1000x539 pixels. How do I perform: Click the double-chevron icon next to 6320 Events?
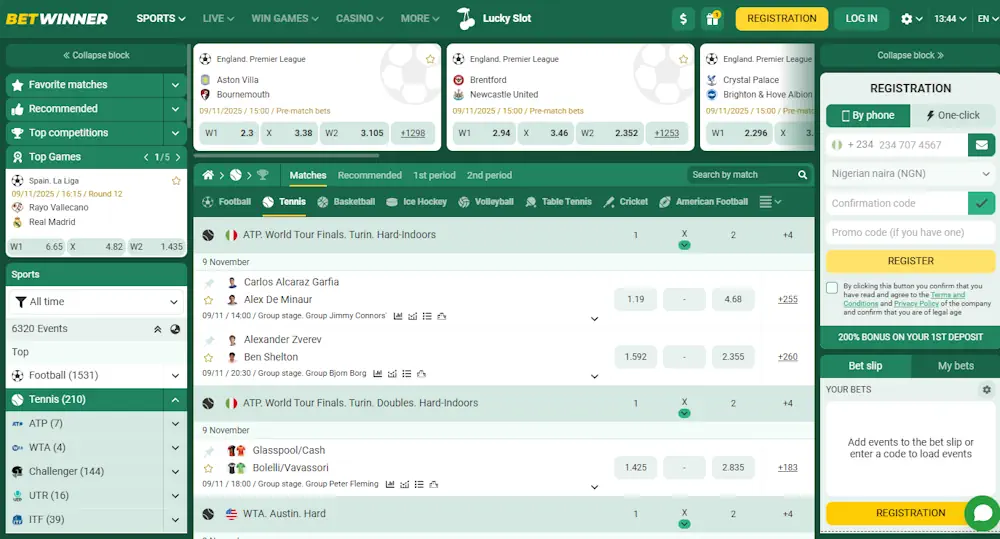click(158, 329)
